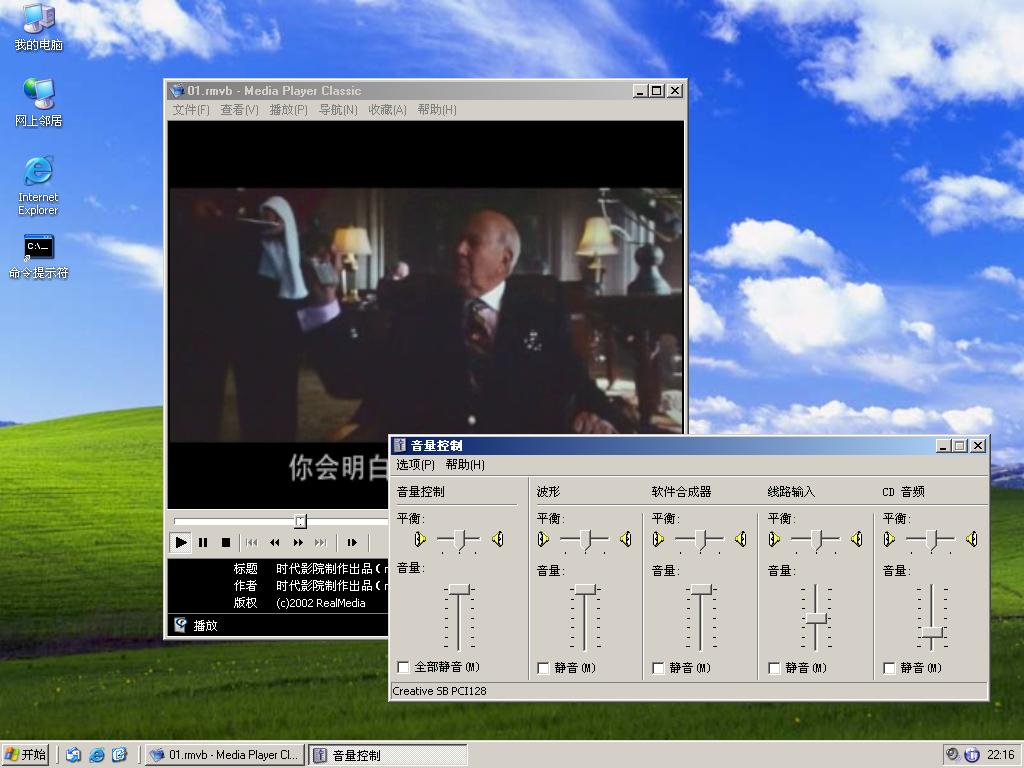Open 文件(F) menu in Media Player Classic

click(x=191, y=110)
